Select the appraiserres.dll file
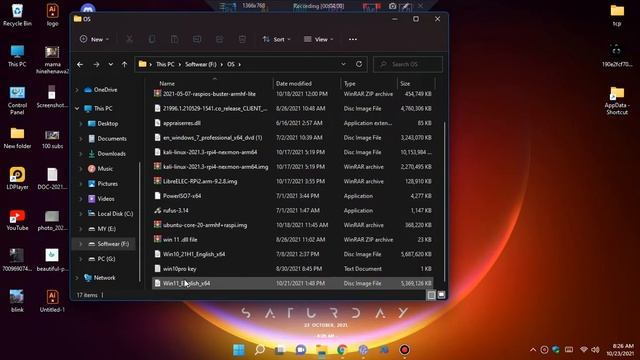The width and height of the screenshot is (640, 360). coord(293,123)
